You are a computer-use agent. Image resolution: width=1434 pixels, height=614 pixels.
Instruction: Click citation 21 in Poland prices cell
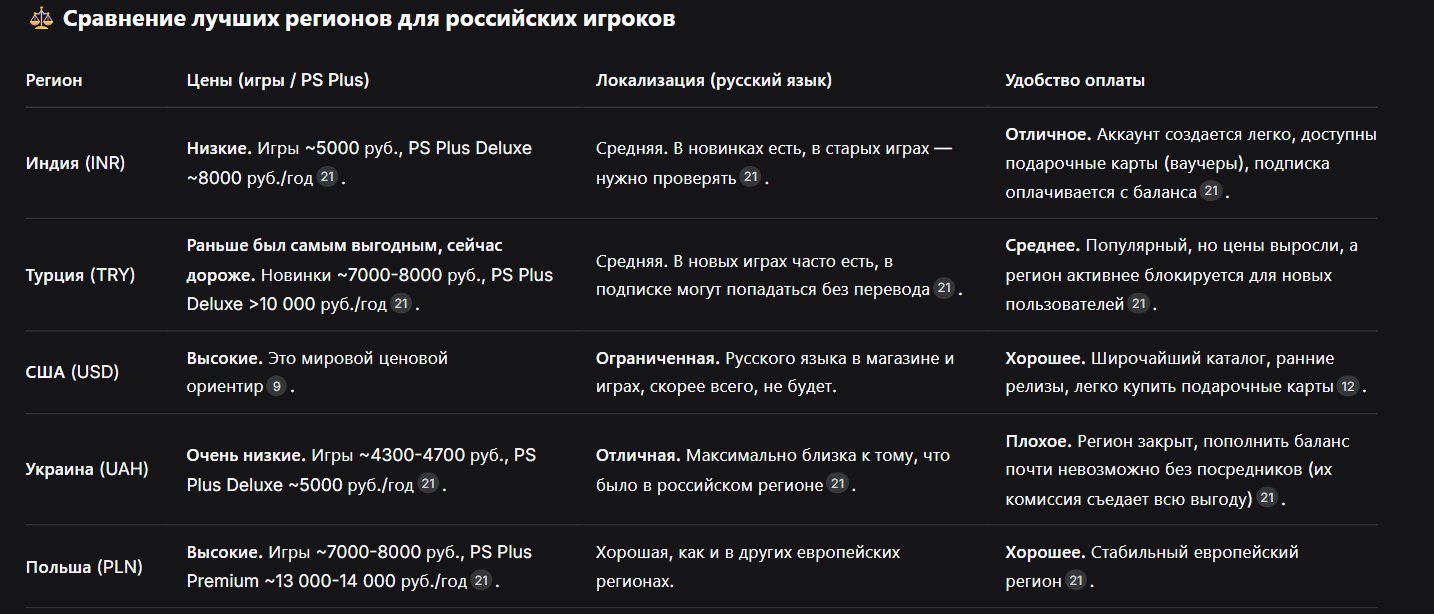tap(481, 580)
